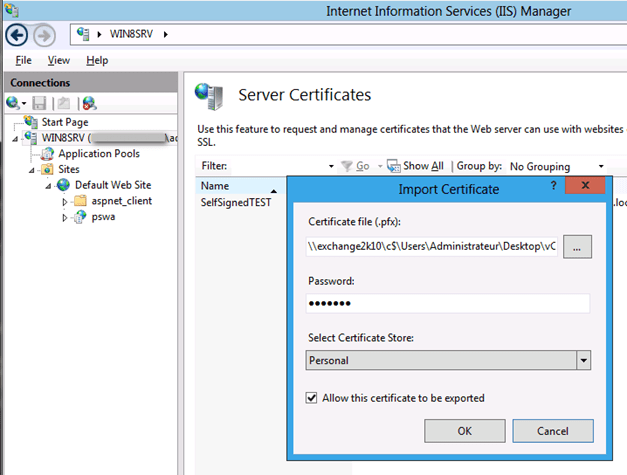This screenshot has height=475, width=627.
Task: Click the Show All filter icon
Action: 393,166
